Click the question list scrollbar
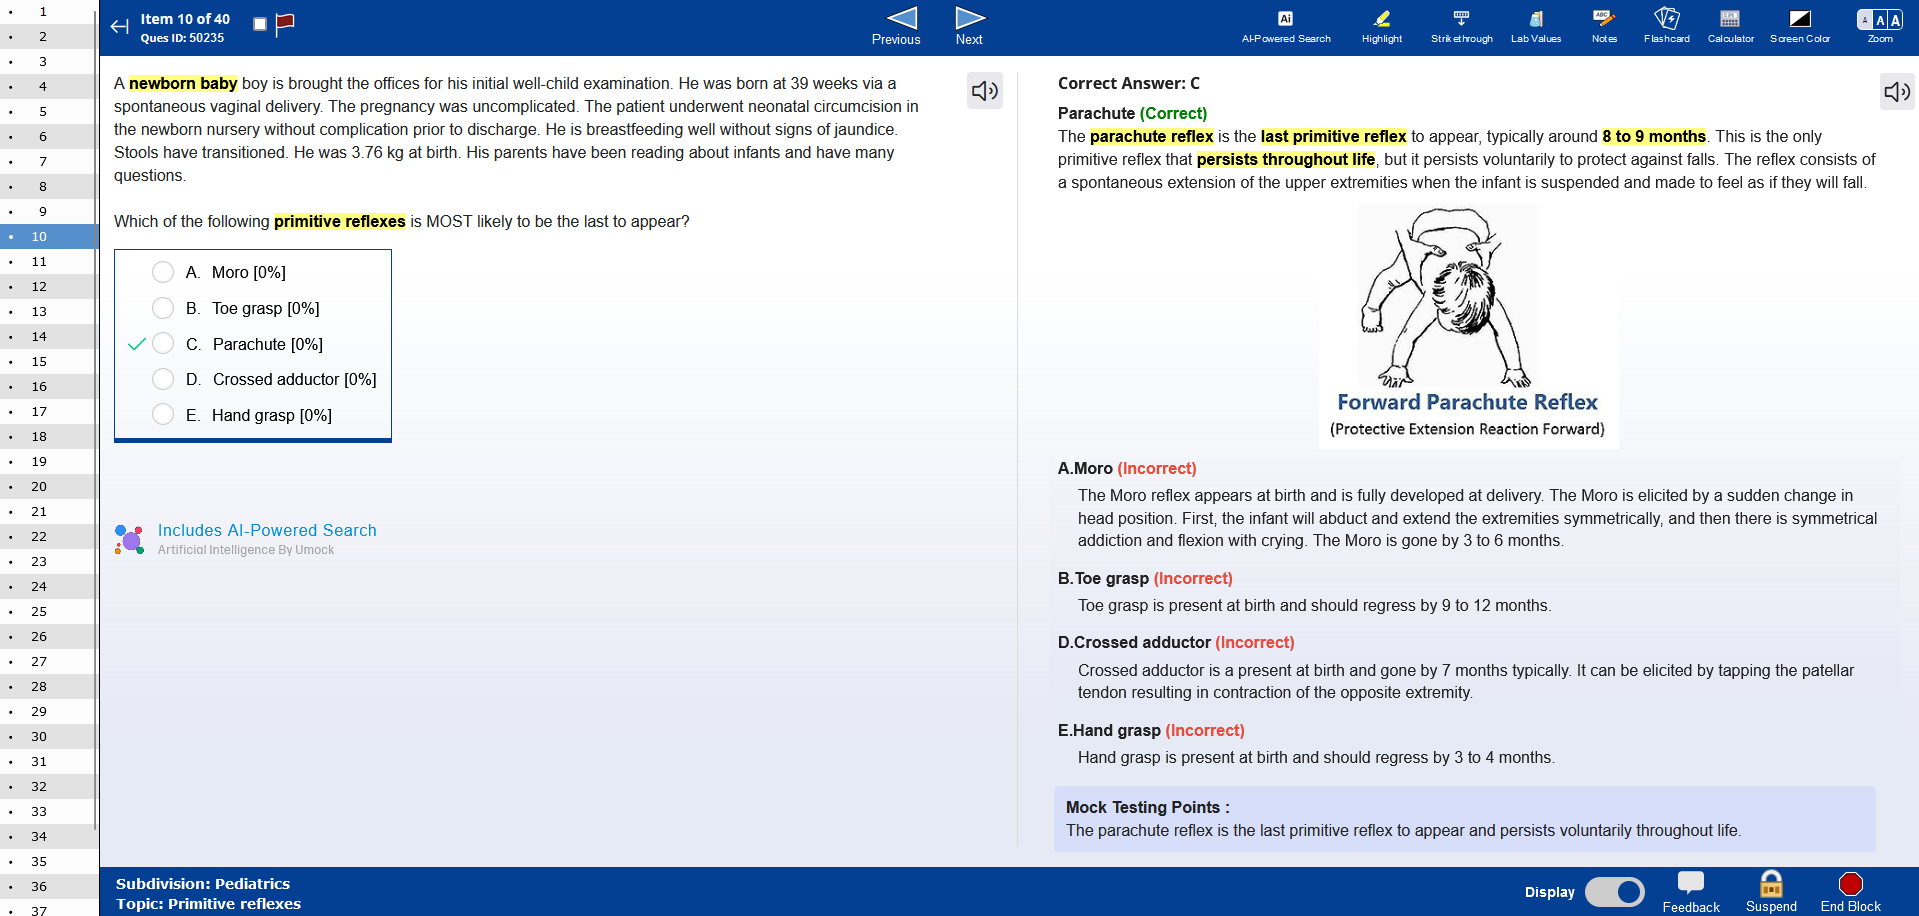This screenshot has width=1919, height=916. 96,420
